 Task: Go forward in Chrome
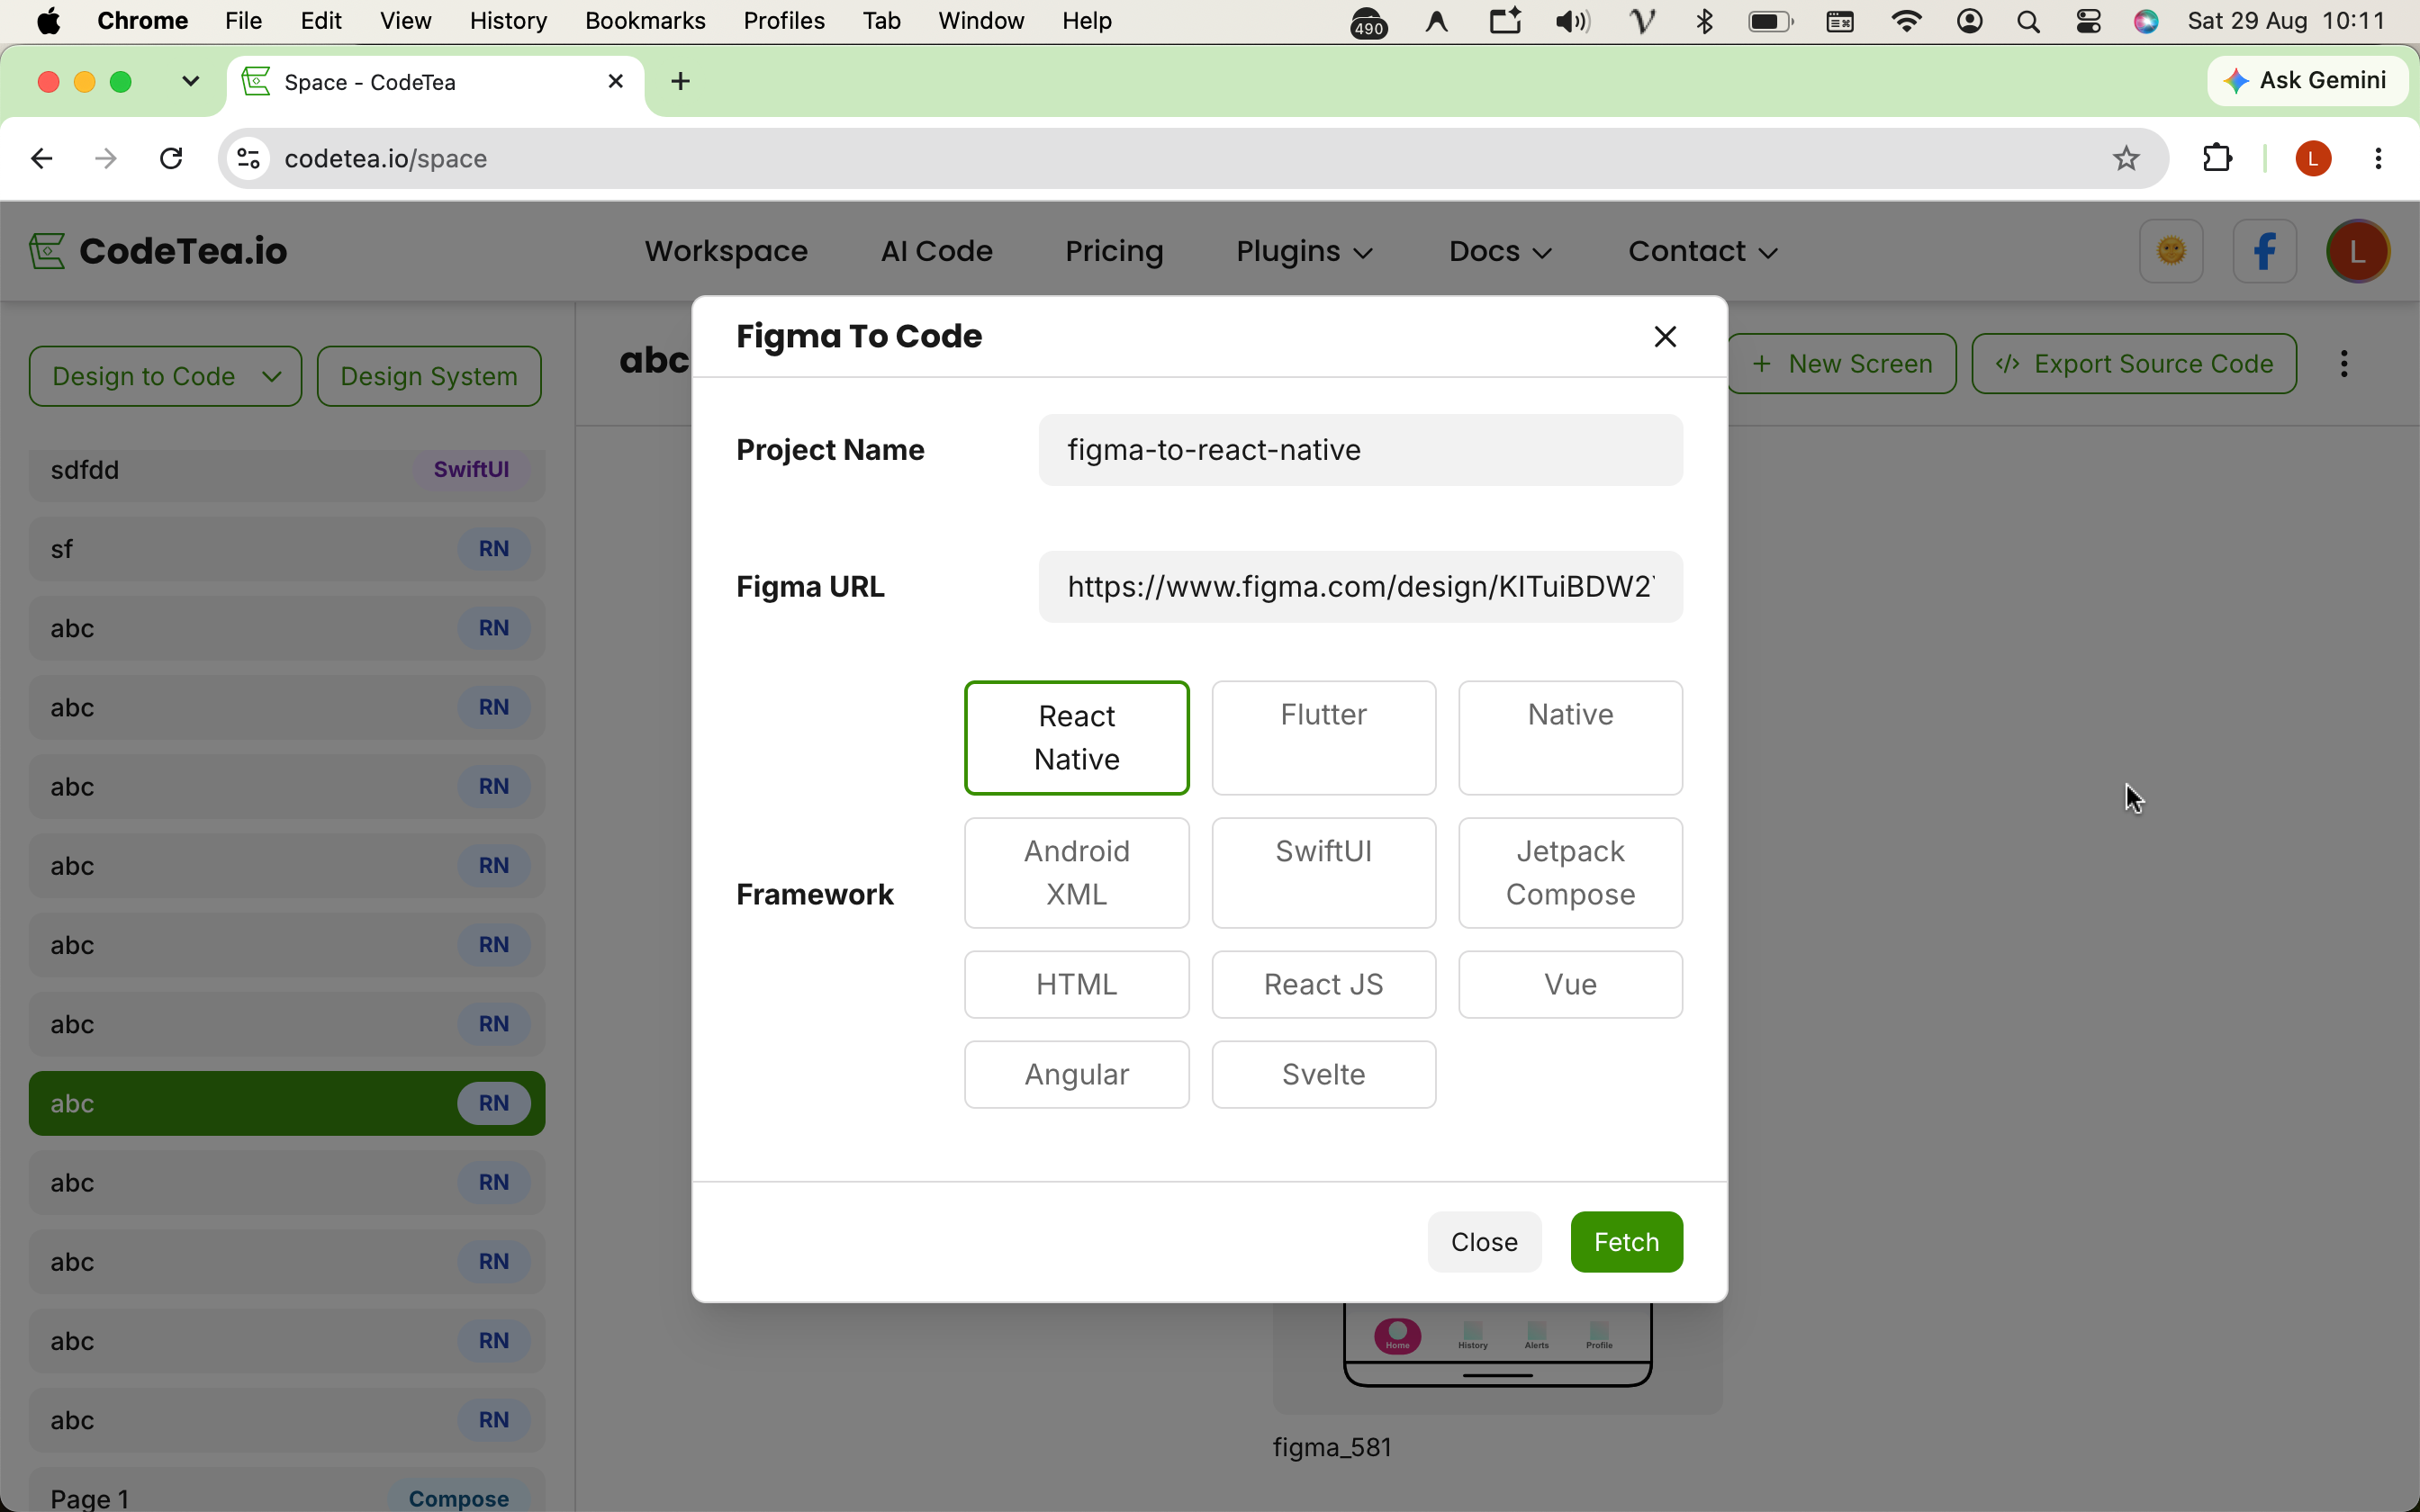pyautogui.click(x=105, y=158)
